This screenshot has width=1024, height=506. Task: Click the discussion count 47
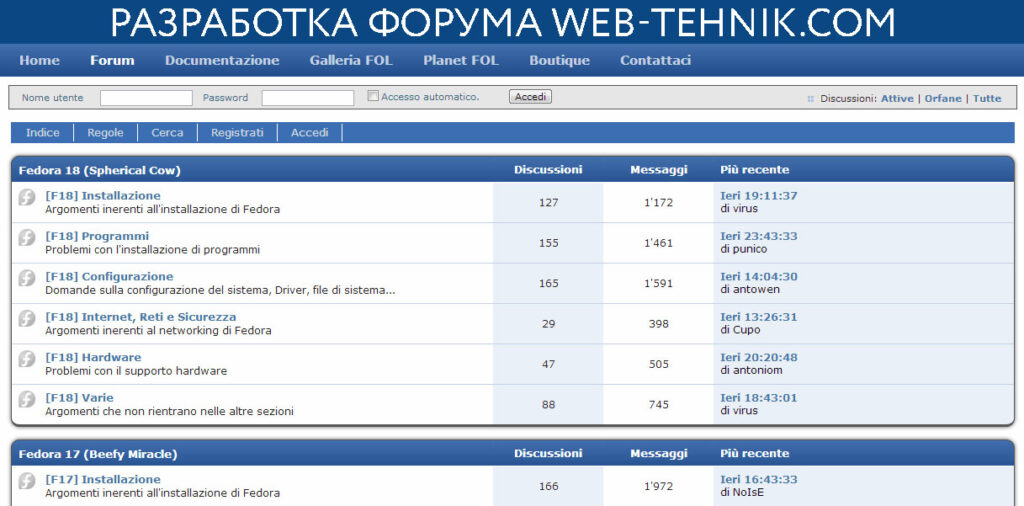click(x=549, y=365)
